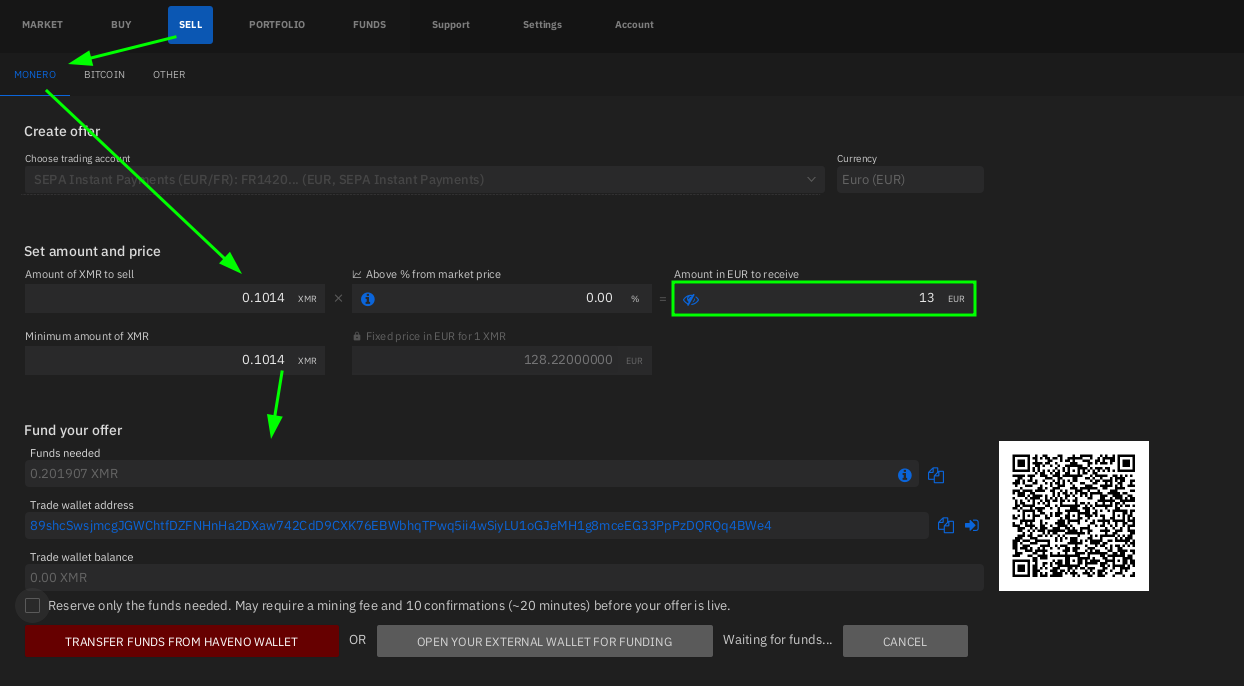Open the Portfolio tab
The image size is (1244, 686).
(277, 24)
